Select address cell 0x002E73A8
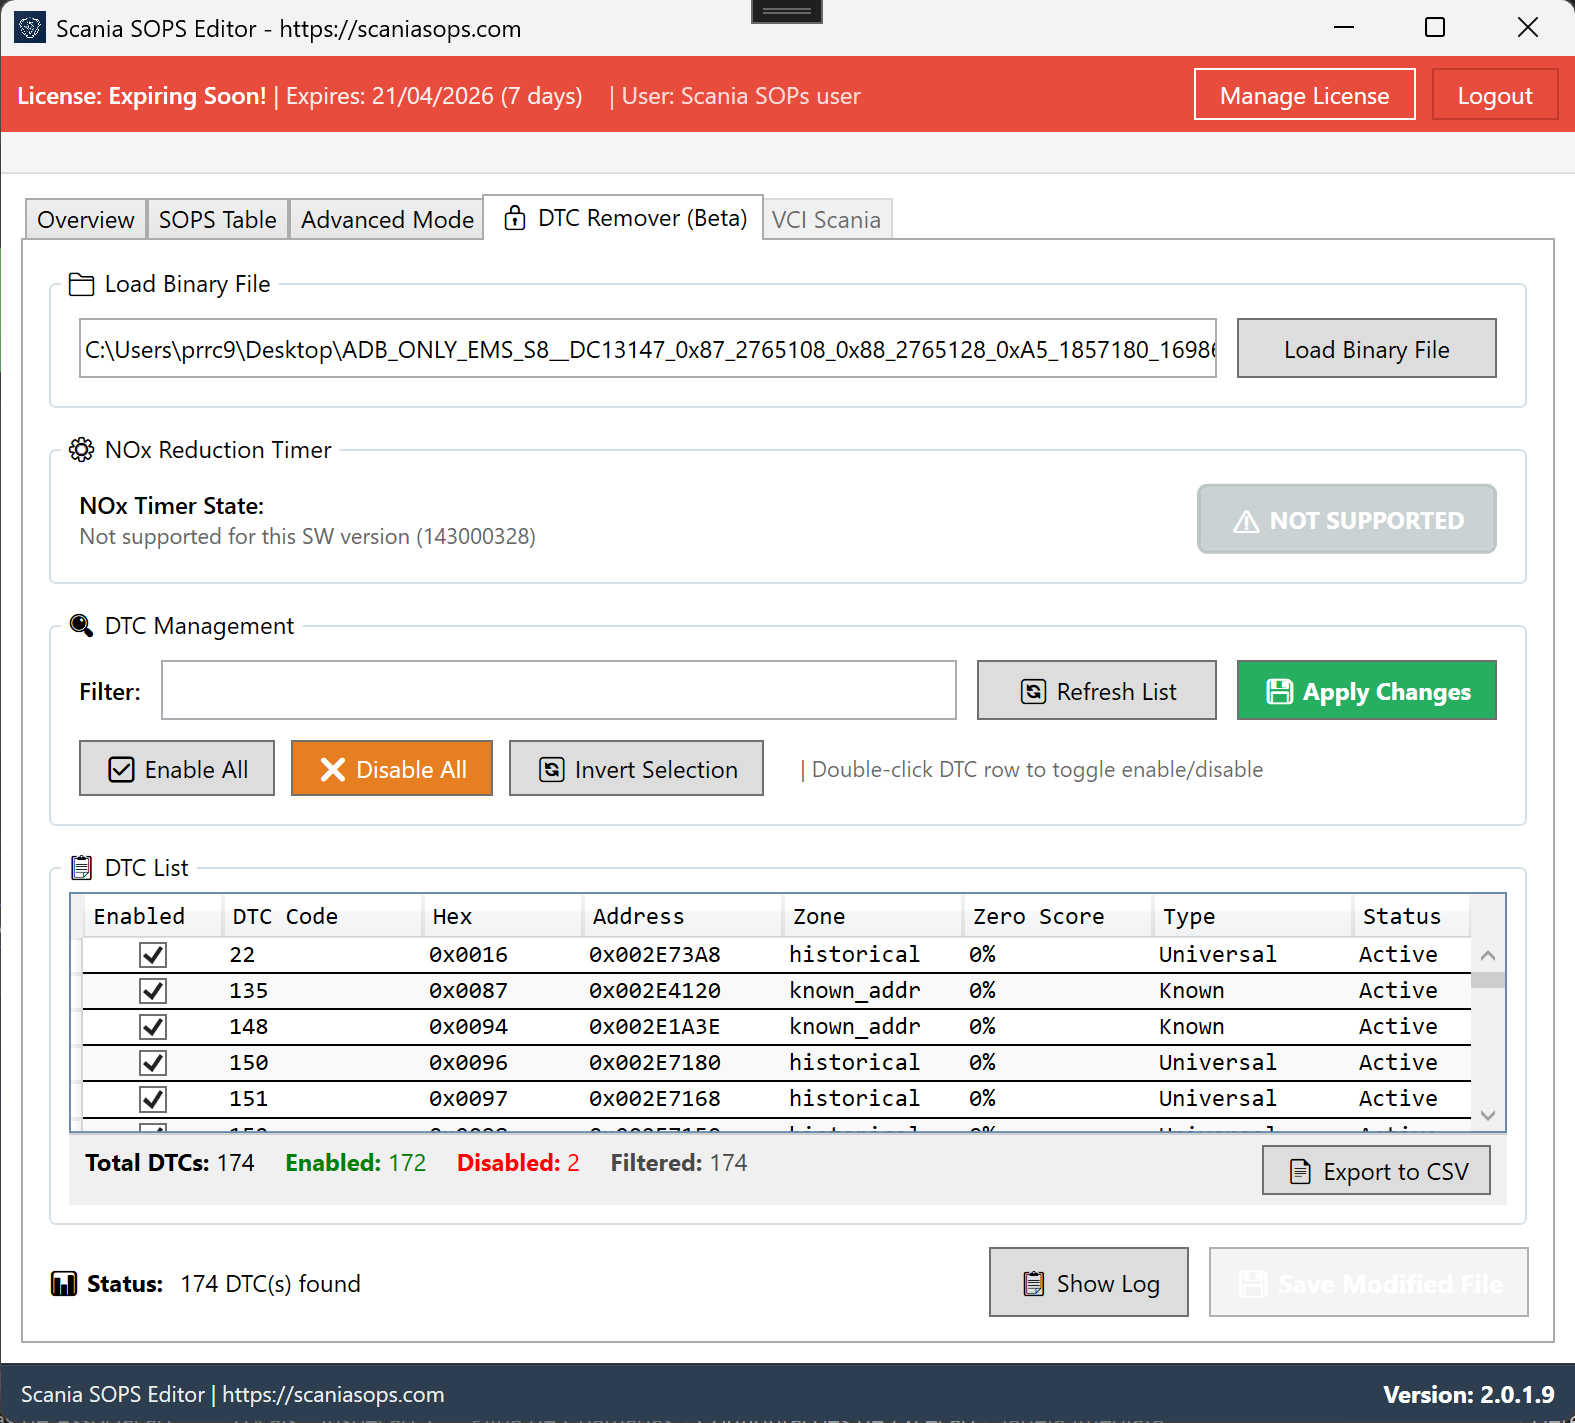 (655, 955)
